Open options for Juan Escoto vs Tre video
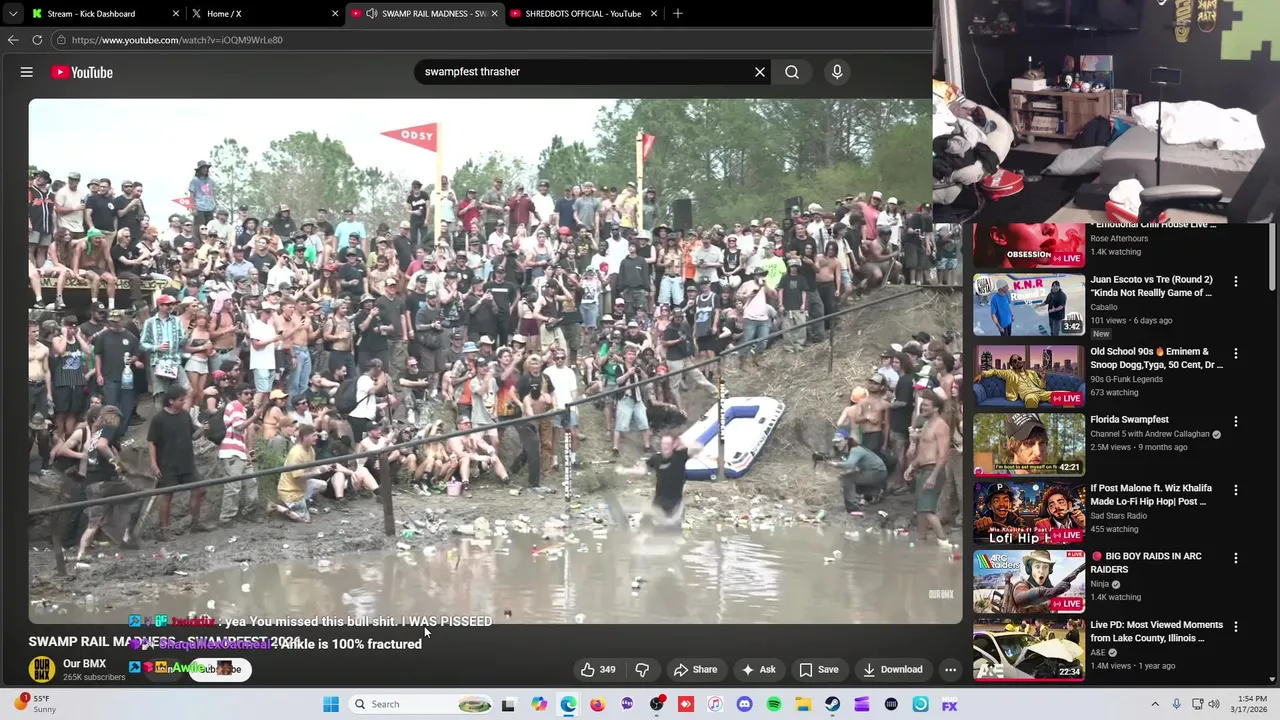The height and width of the screenshot is (720, 1280). pyautogui.click(x=1236, y=282)
